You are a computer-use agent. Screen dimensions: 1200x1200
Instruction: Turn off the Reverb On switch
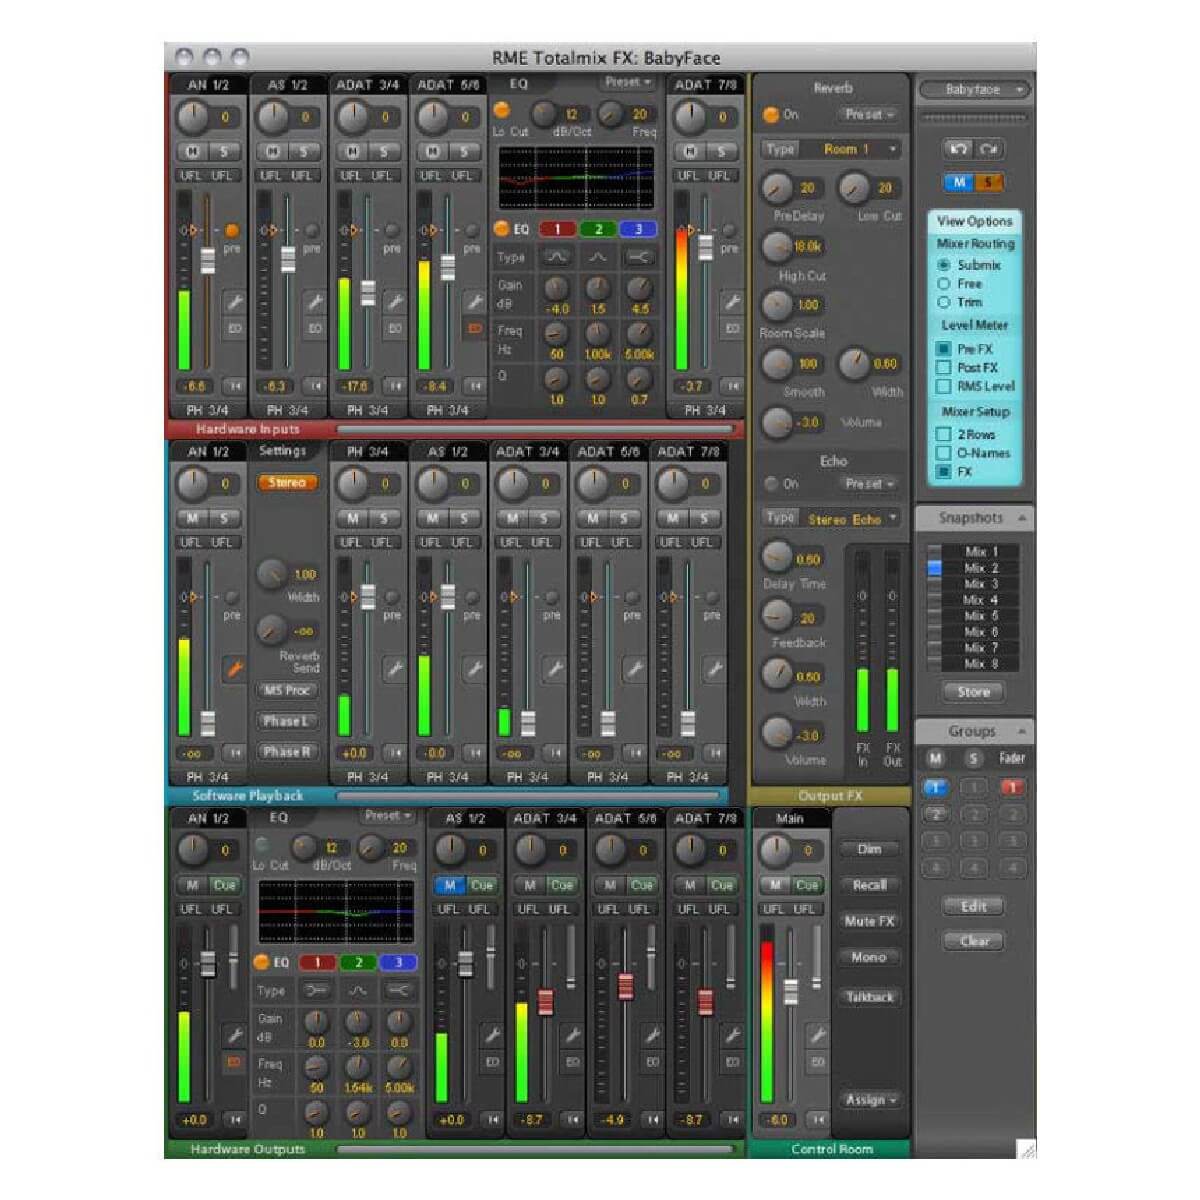771,115
